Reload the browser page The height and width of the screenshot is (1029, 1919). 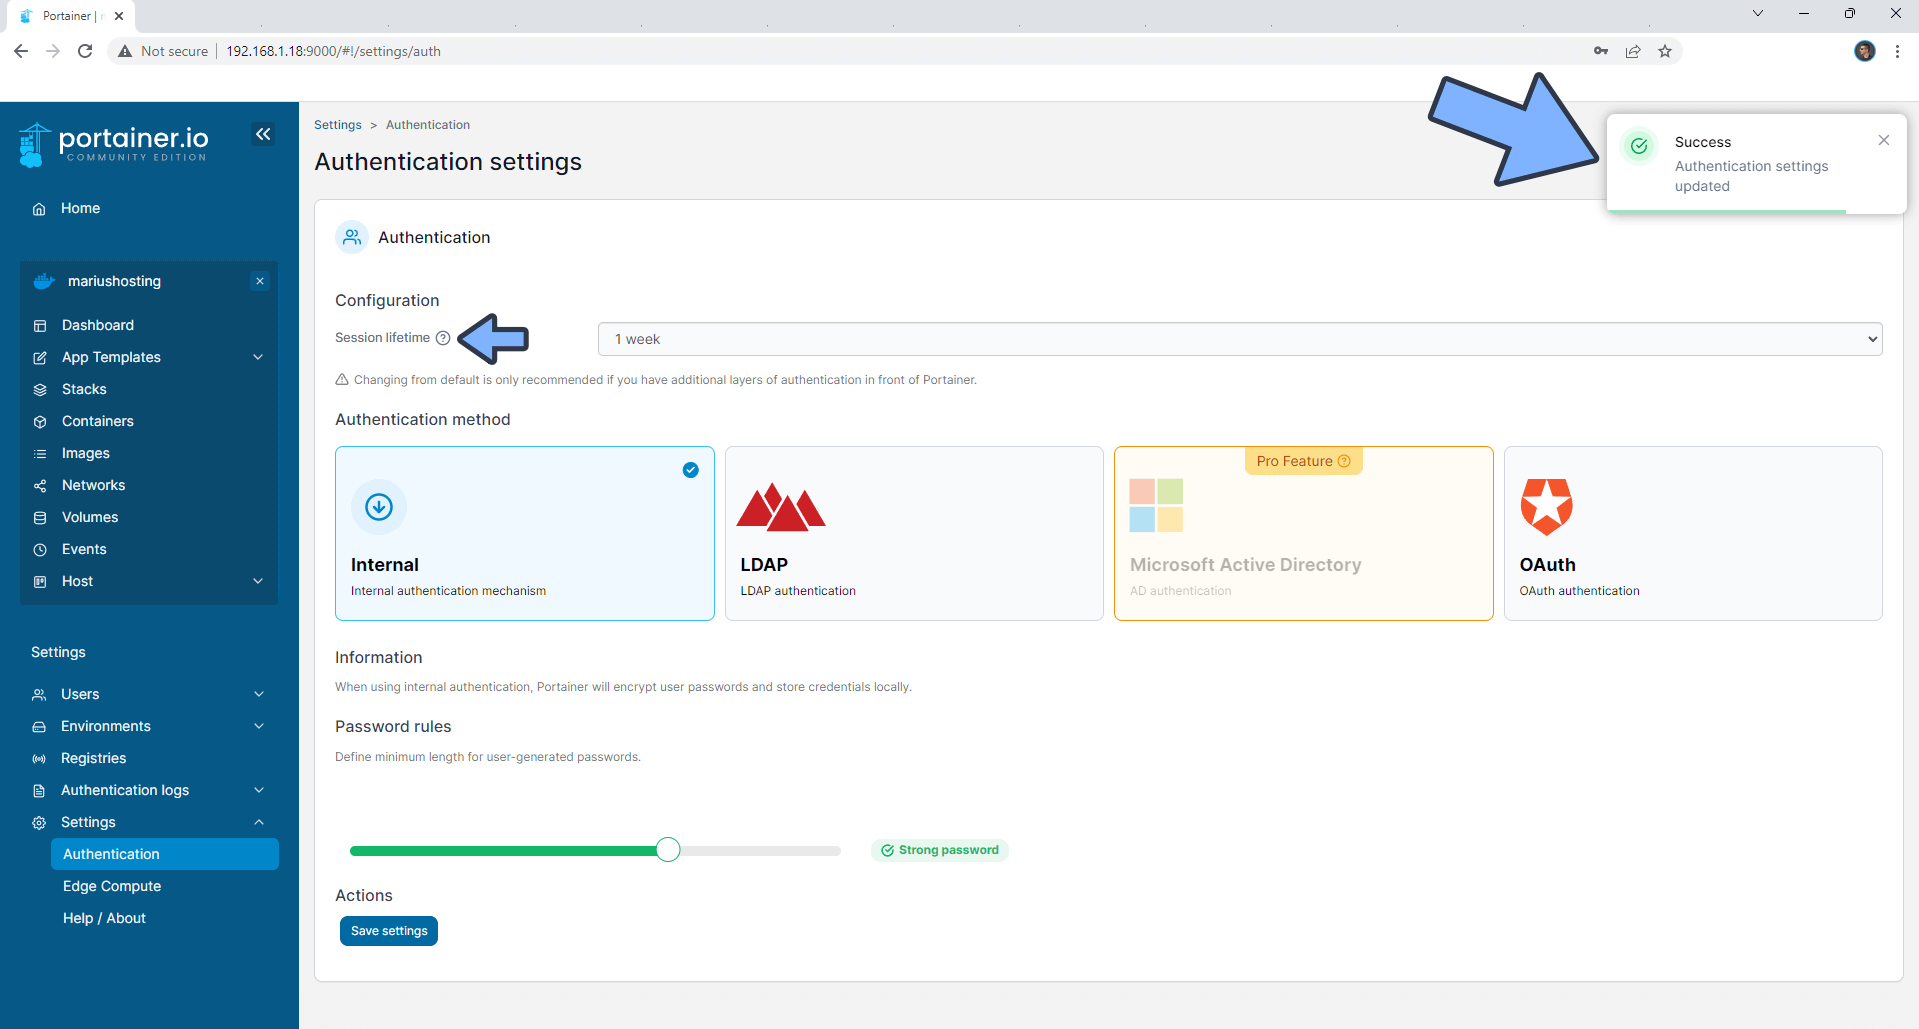[x=85, y=51]
